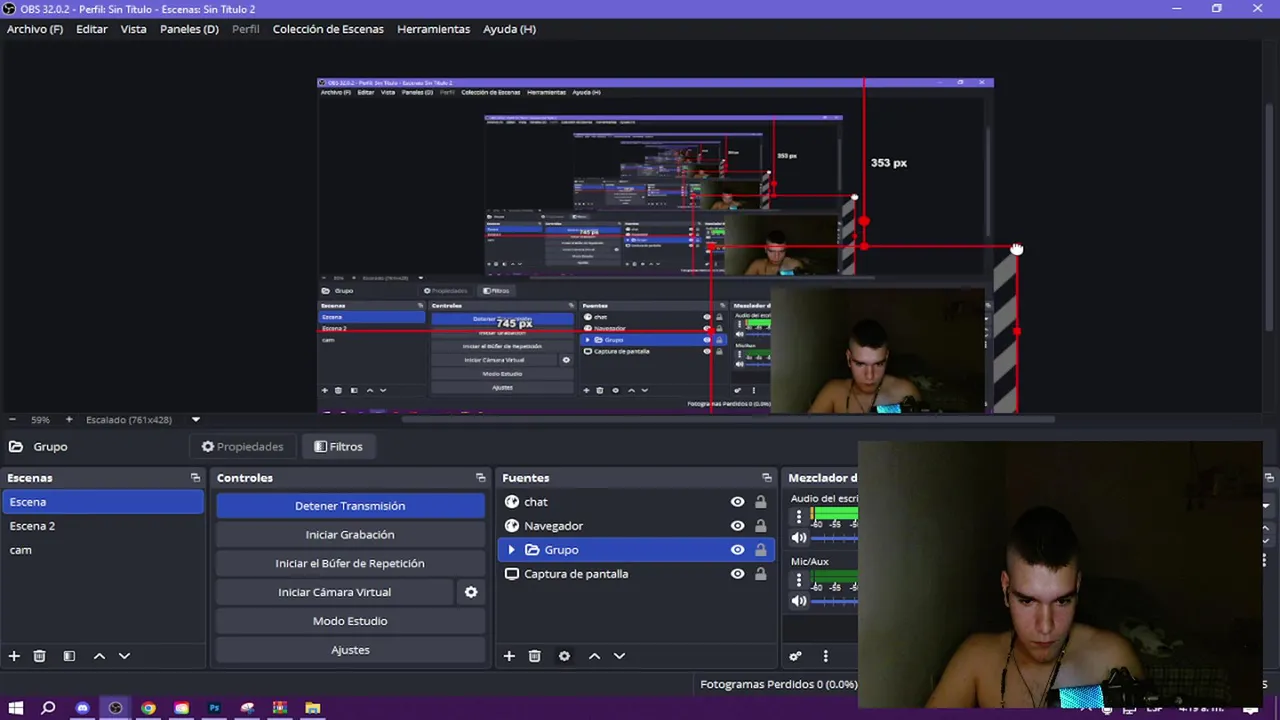This screenshot has height=720, width=1280.
Task: Open Ajustes settings
Action: 350,650
